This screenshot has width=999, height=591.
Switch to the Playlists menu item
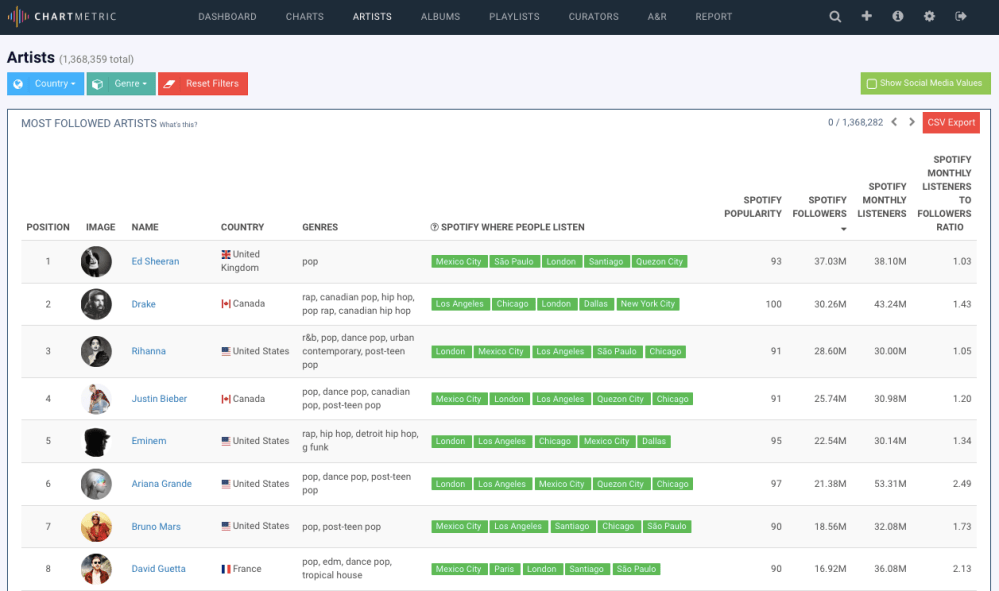tap(514, 17)
